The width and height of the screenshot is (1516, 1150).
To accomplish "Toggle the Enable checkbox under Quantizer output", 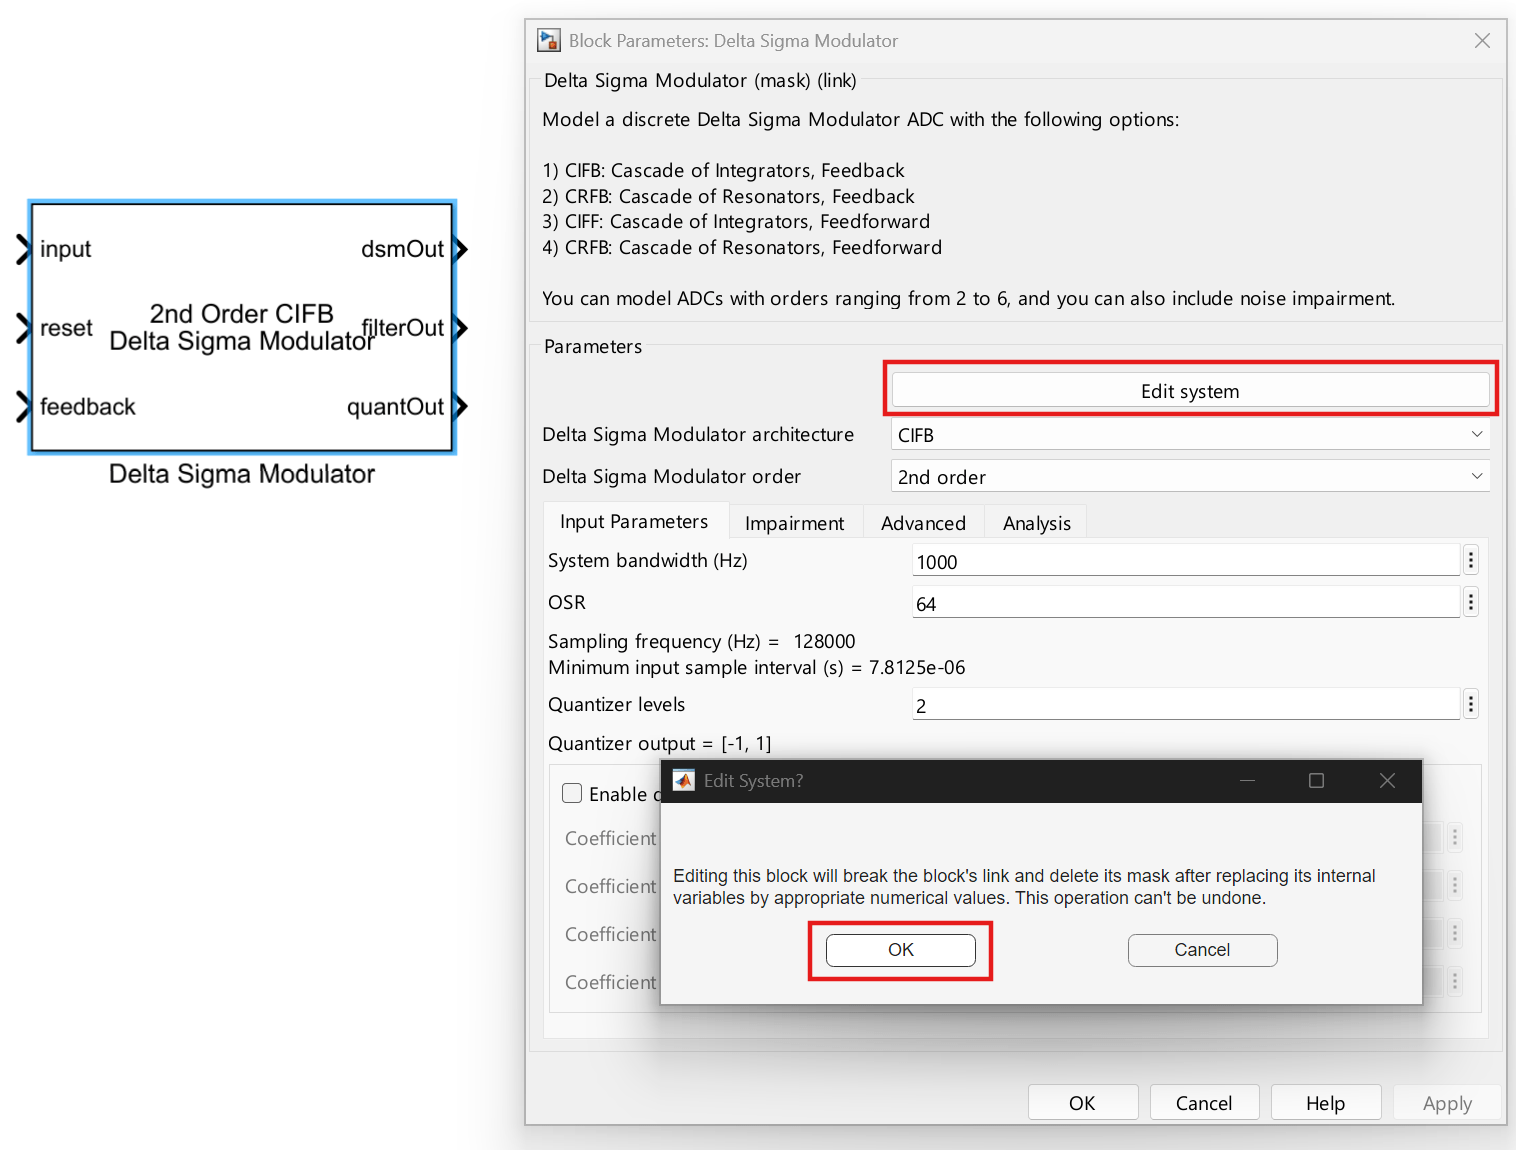I will 573,794.
